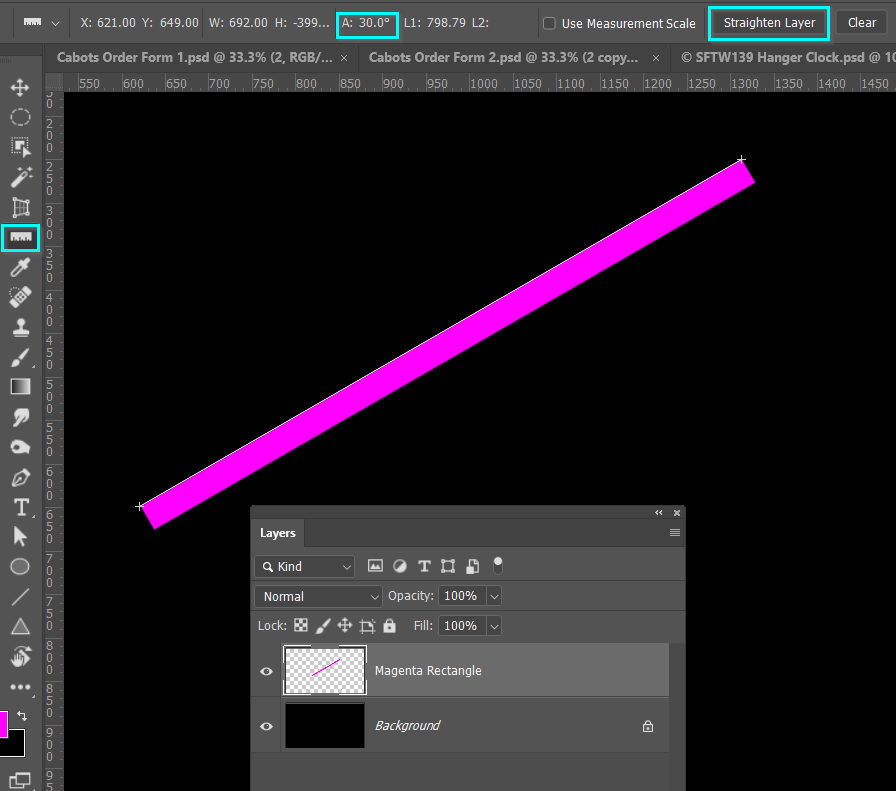Expand the Opacity slider dropdown arrow
This screenshot has height=791, width=896.
[494, 596]
